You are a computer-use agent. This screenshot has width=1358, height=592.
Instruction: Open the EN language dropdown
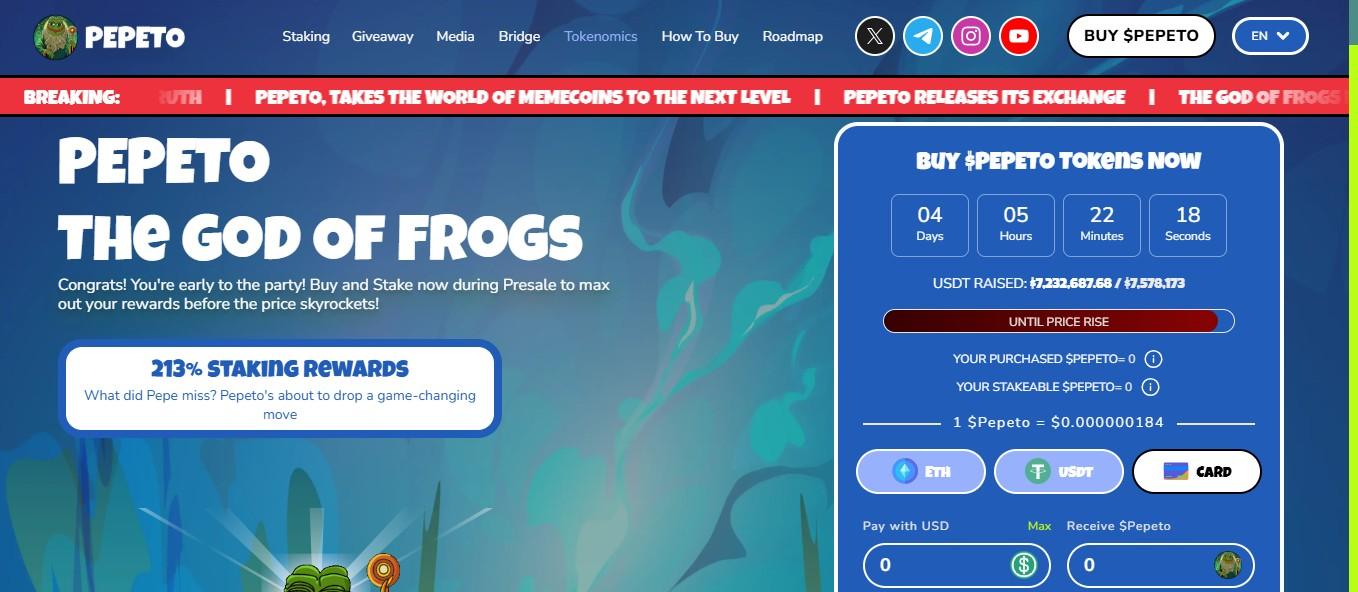click(x=1270, y=36)
